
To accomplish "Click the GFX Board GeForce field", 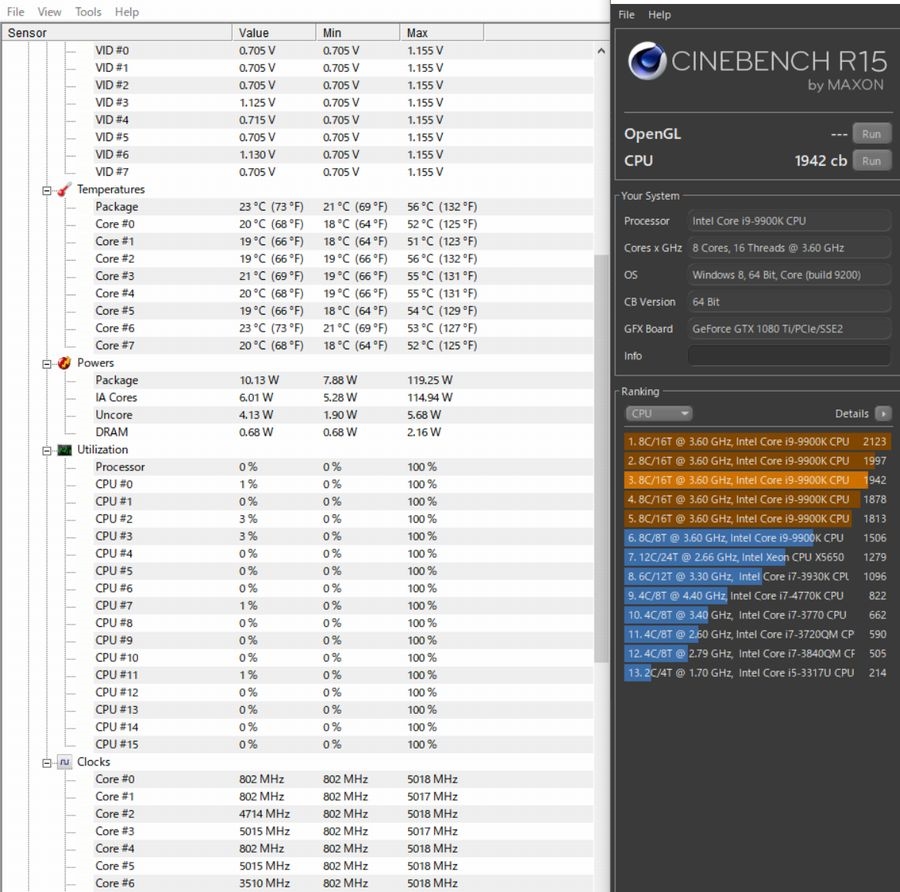I will (789, 329).
